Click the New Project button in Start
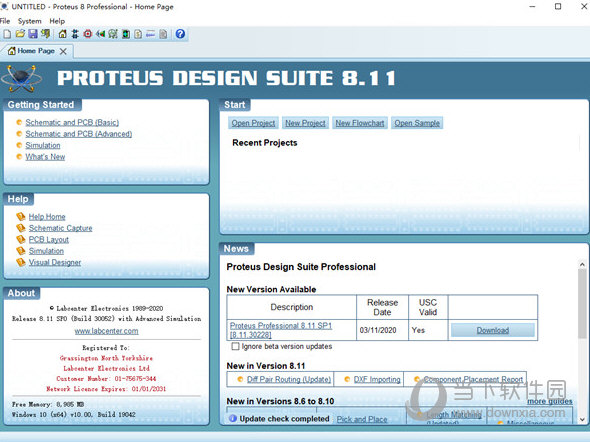This screenshot has width=590, height=442. 305,123
